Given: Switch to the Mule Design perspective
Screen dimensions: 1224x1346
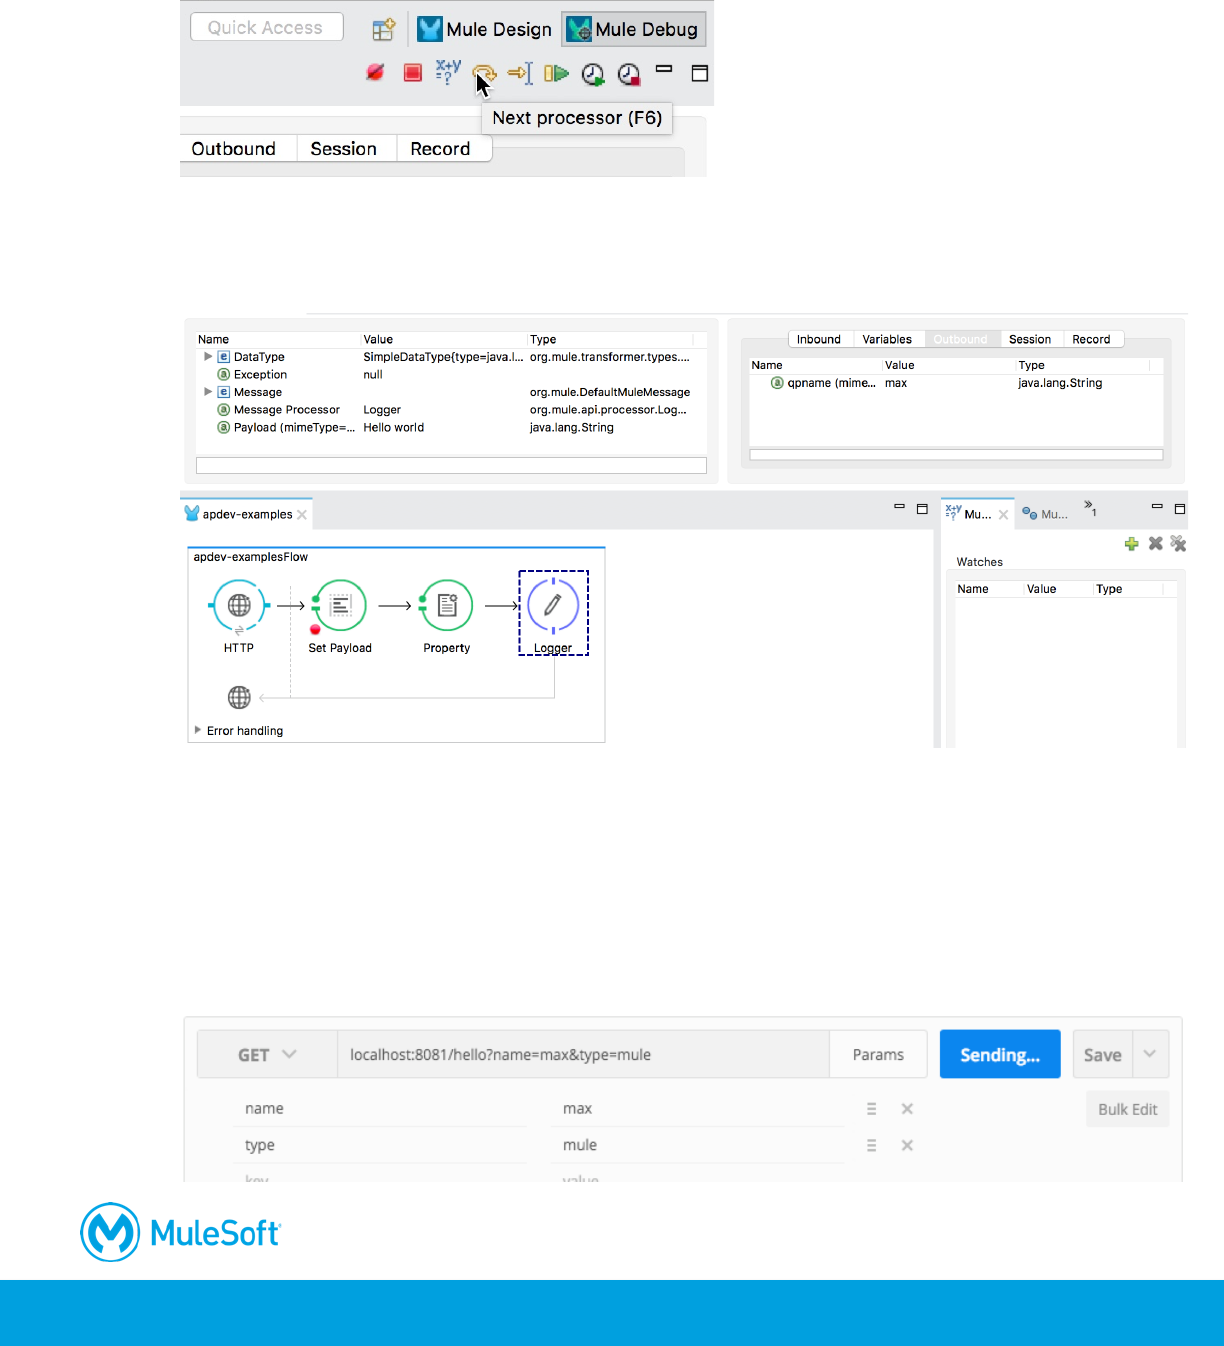Looking at the screenshot, I should (x=485, y=29).
